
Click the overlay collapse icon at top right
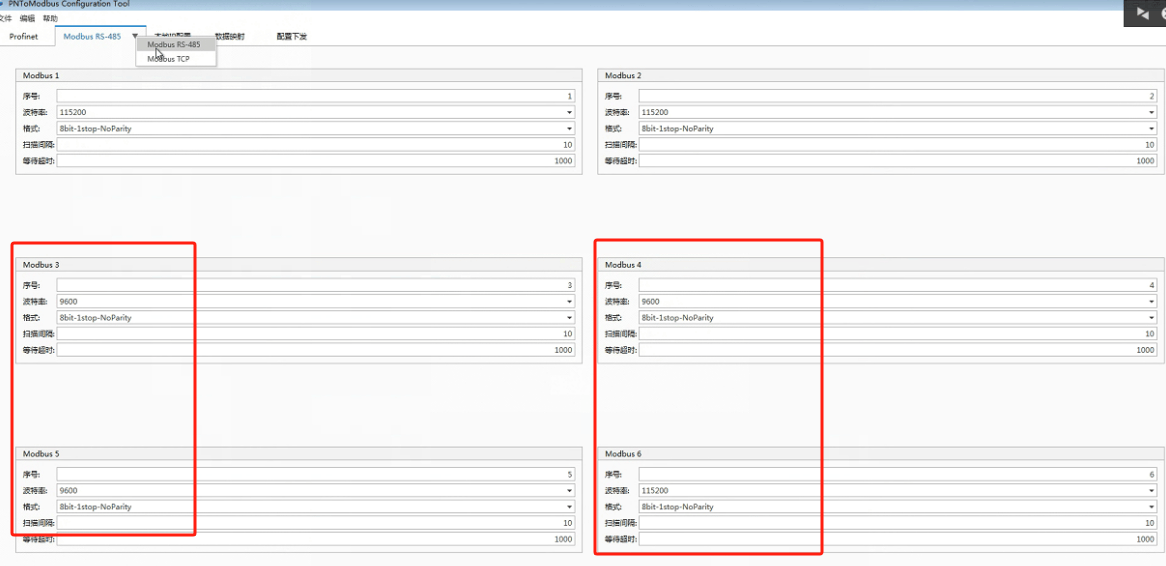[x=1143, y=13]
